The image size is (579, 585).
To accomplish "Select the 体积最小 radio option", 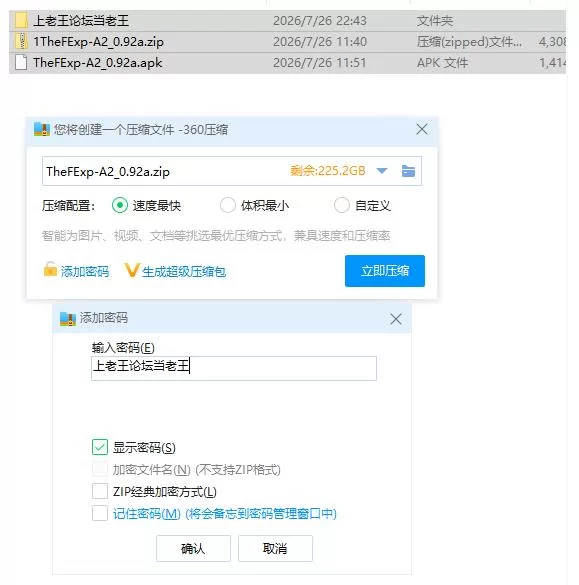I will tap(228, 205).
